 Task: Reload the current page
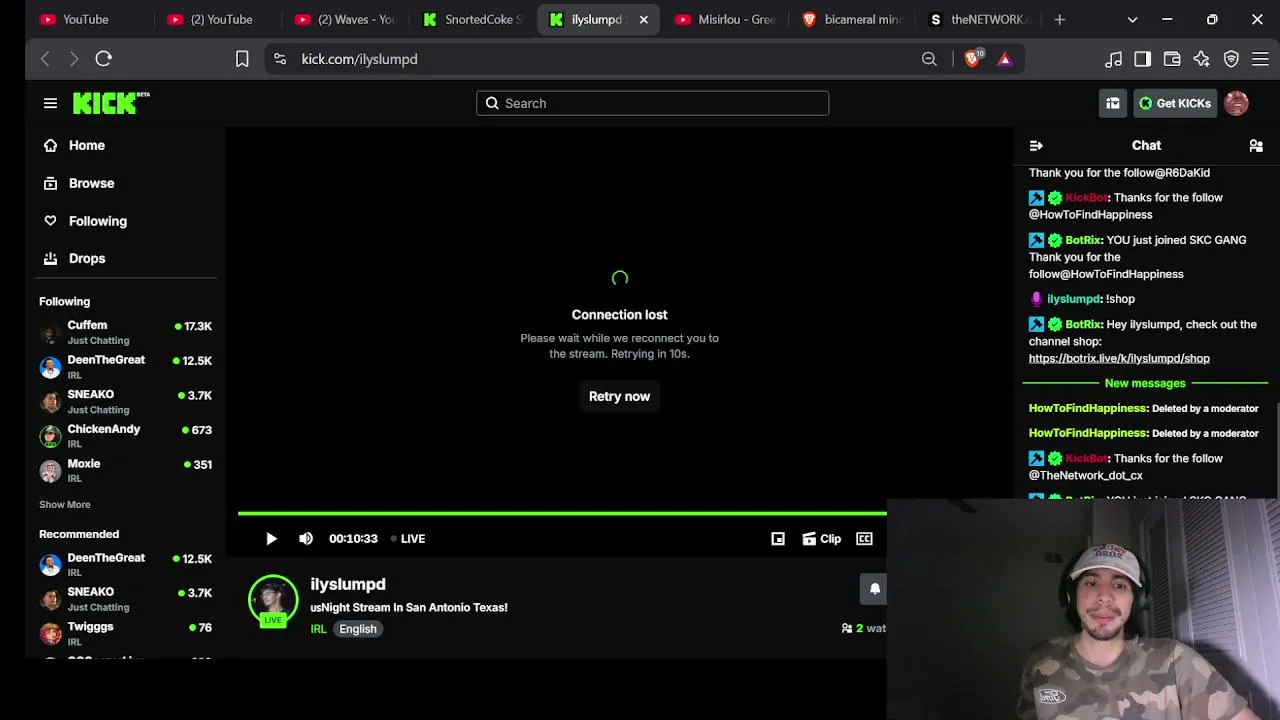click(x=103, y=59)
